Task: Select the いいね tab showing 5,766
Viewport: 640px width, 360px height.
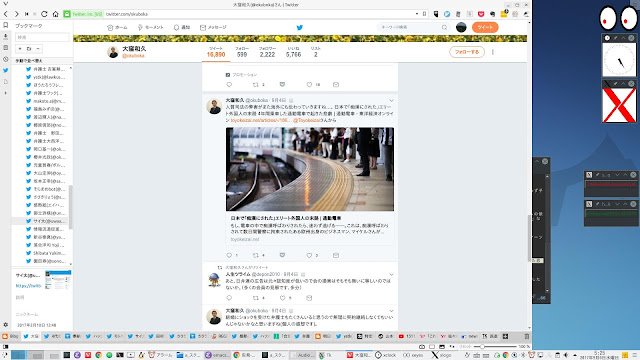Action: pos(293,52)
